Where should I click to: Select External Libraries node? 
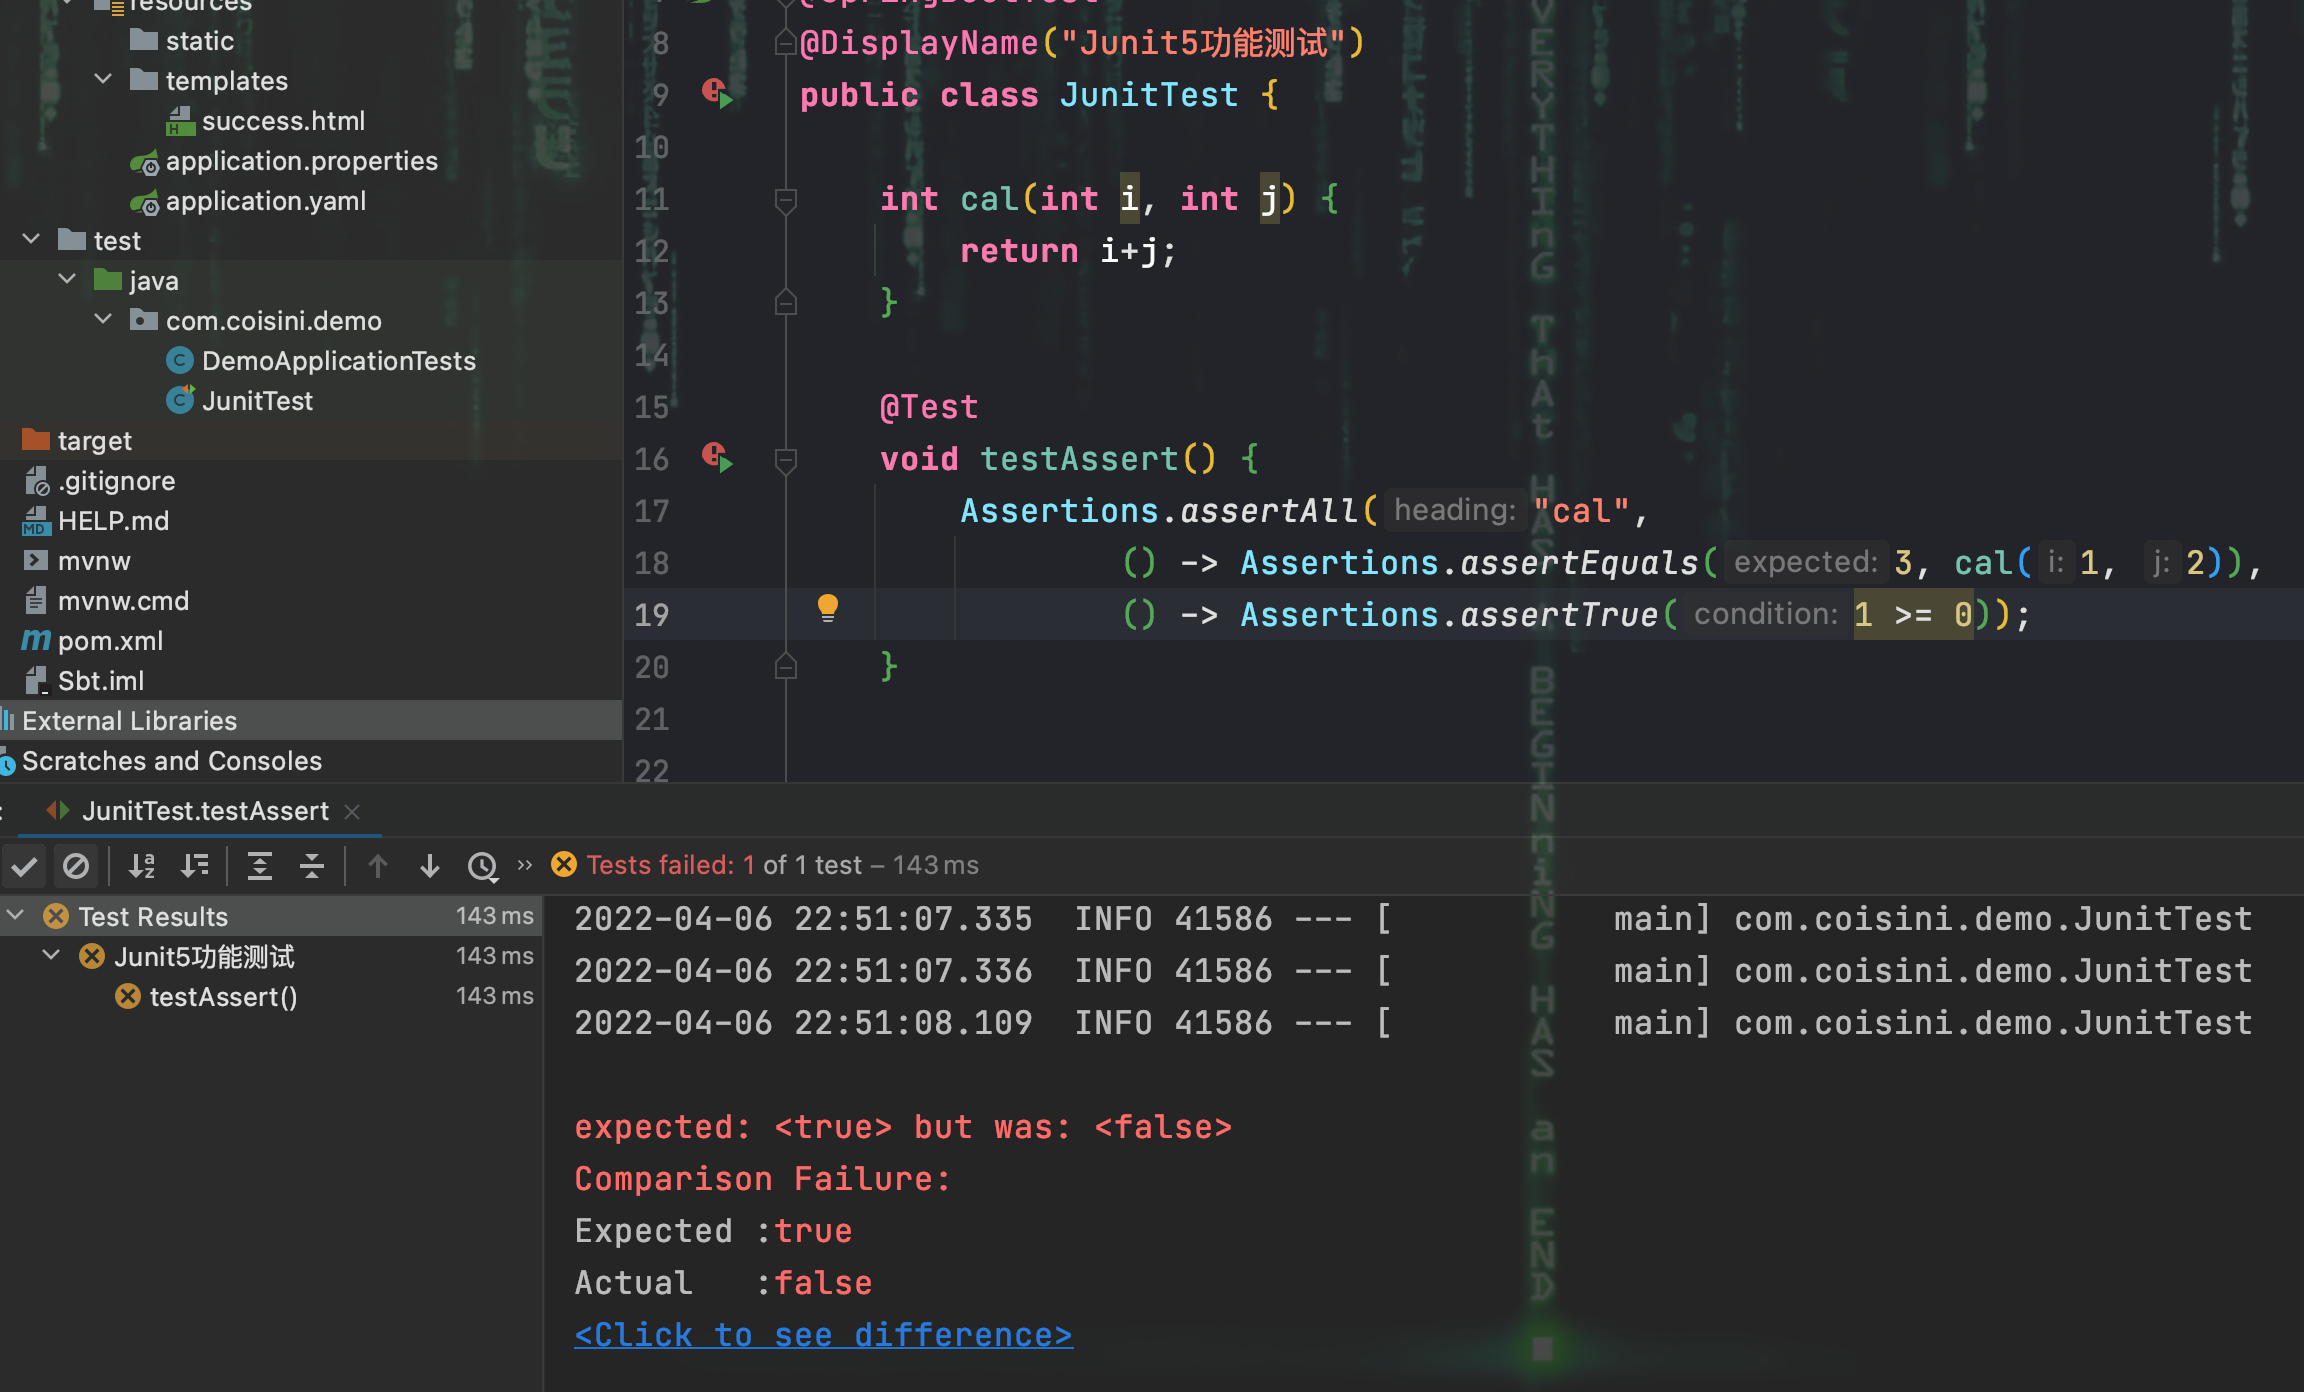coord(310,721)
